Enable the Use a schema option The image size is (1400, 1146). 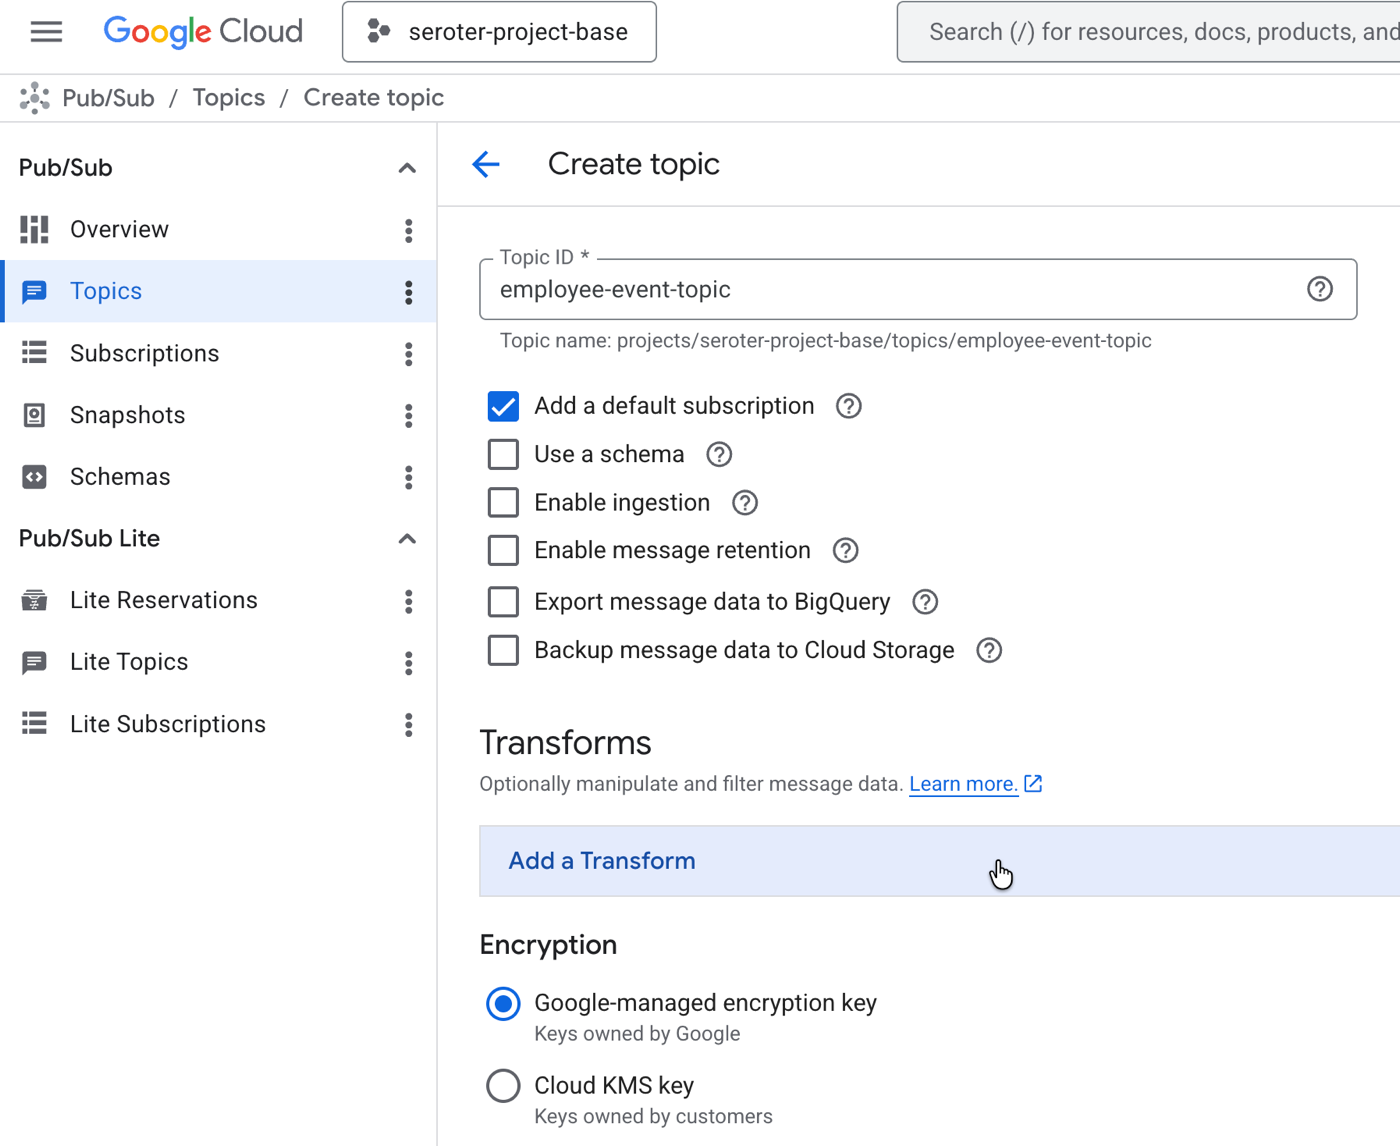[x=503, y=454]
